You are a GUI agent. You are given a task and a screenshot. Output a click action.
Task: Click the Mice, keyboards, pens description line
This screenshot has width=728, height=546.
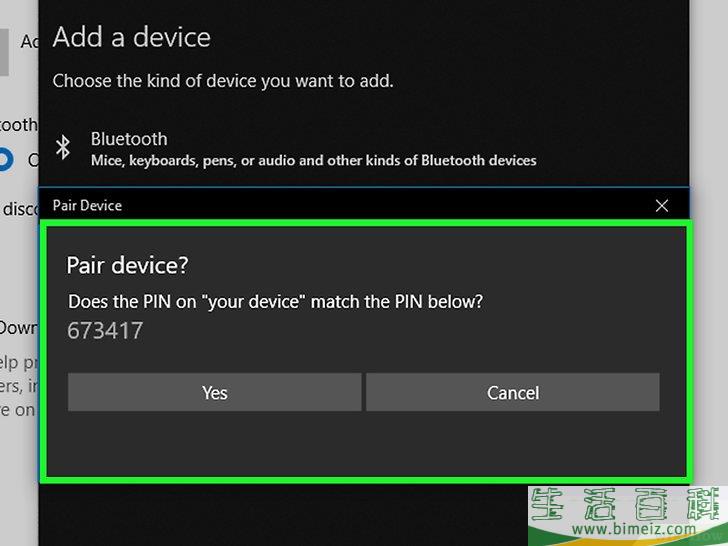coord(313,161)
